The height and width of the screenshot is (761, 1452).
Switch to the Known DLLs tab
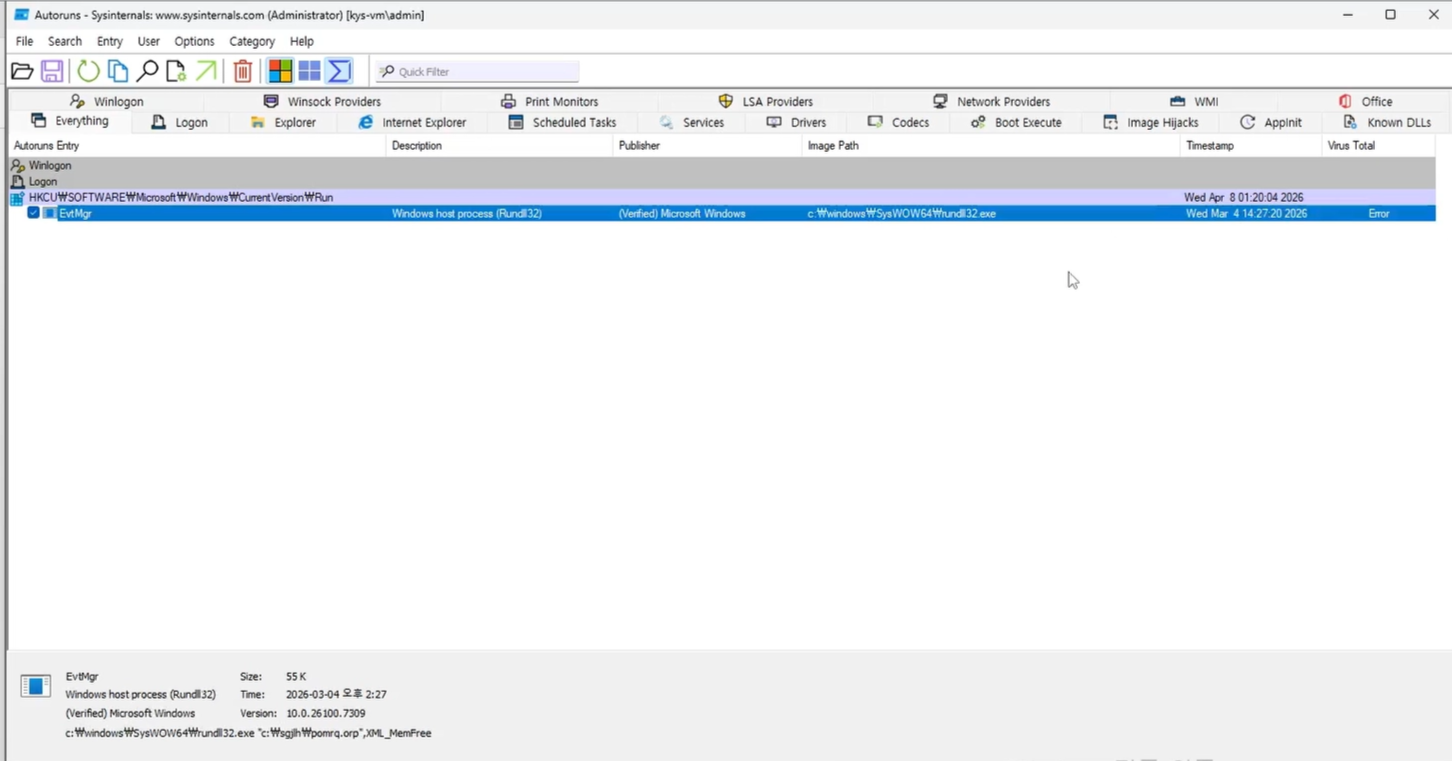pyautogui.click(x=1386, y=122)
